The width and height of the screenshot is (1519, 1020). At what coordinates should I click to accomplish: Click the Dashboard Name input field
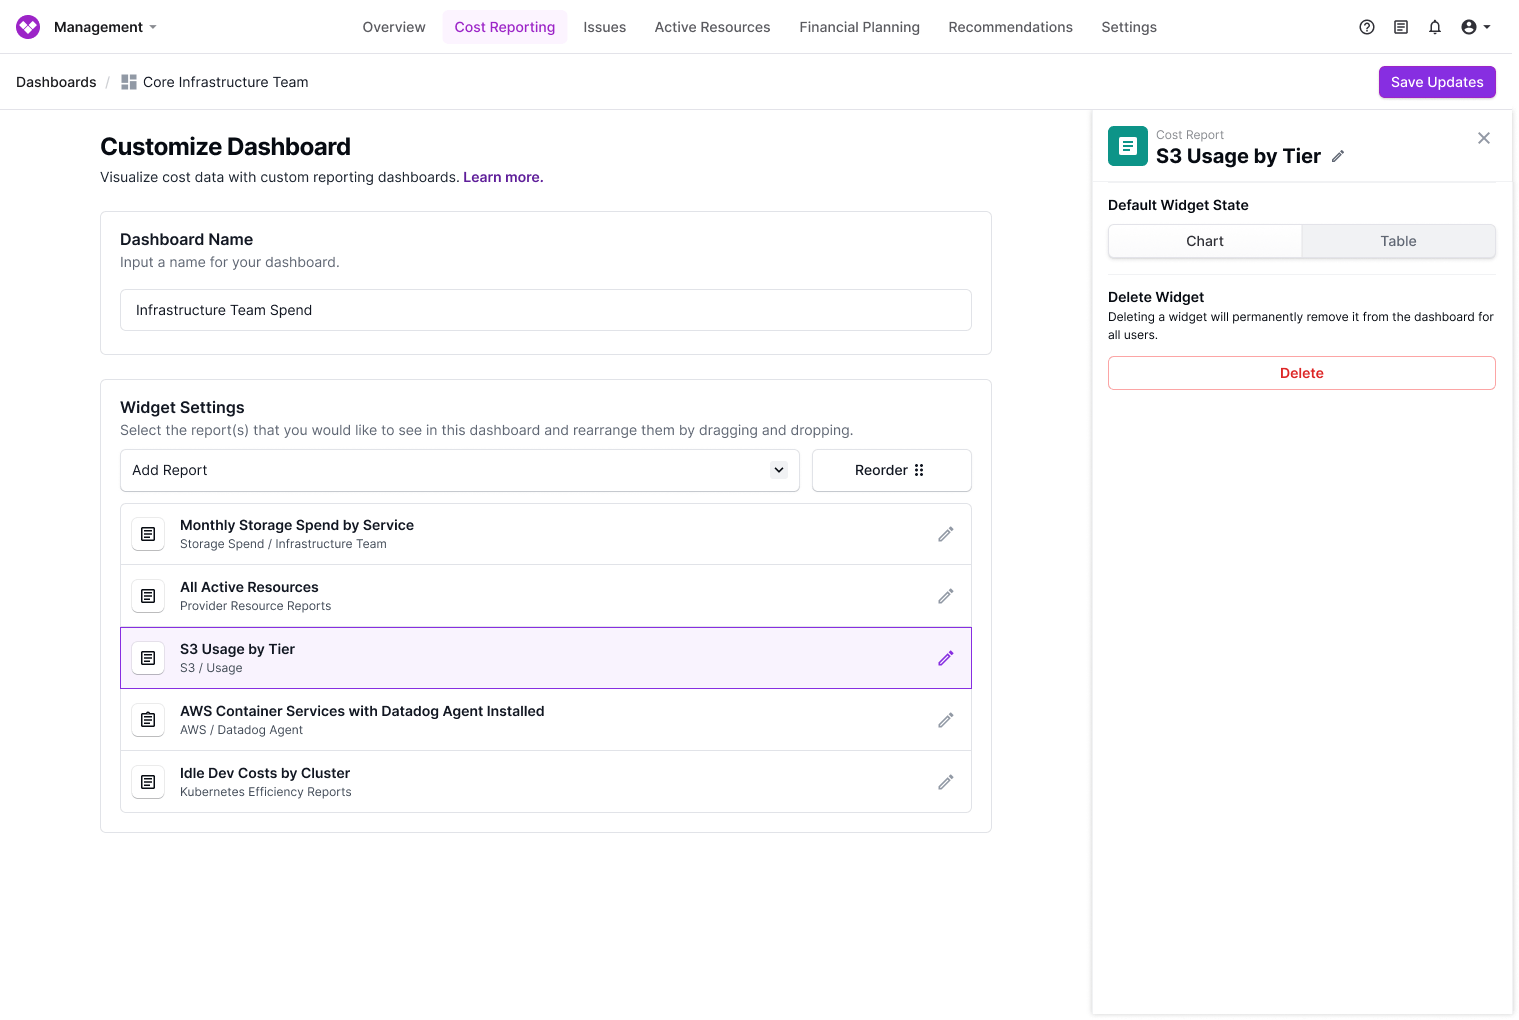[x=545, y=310]
